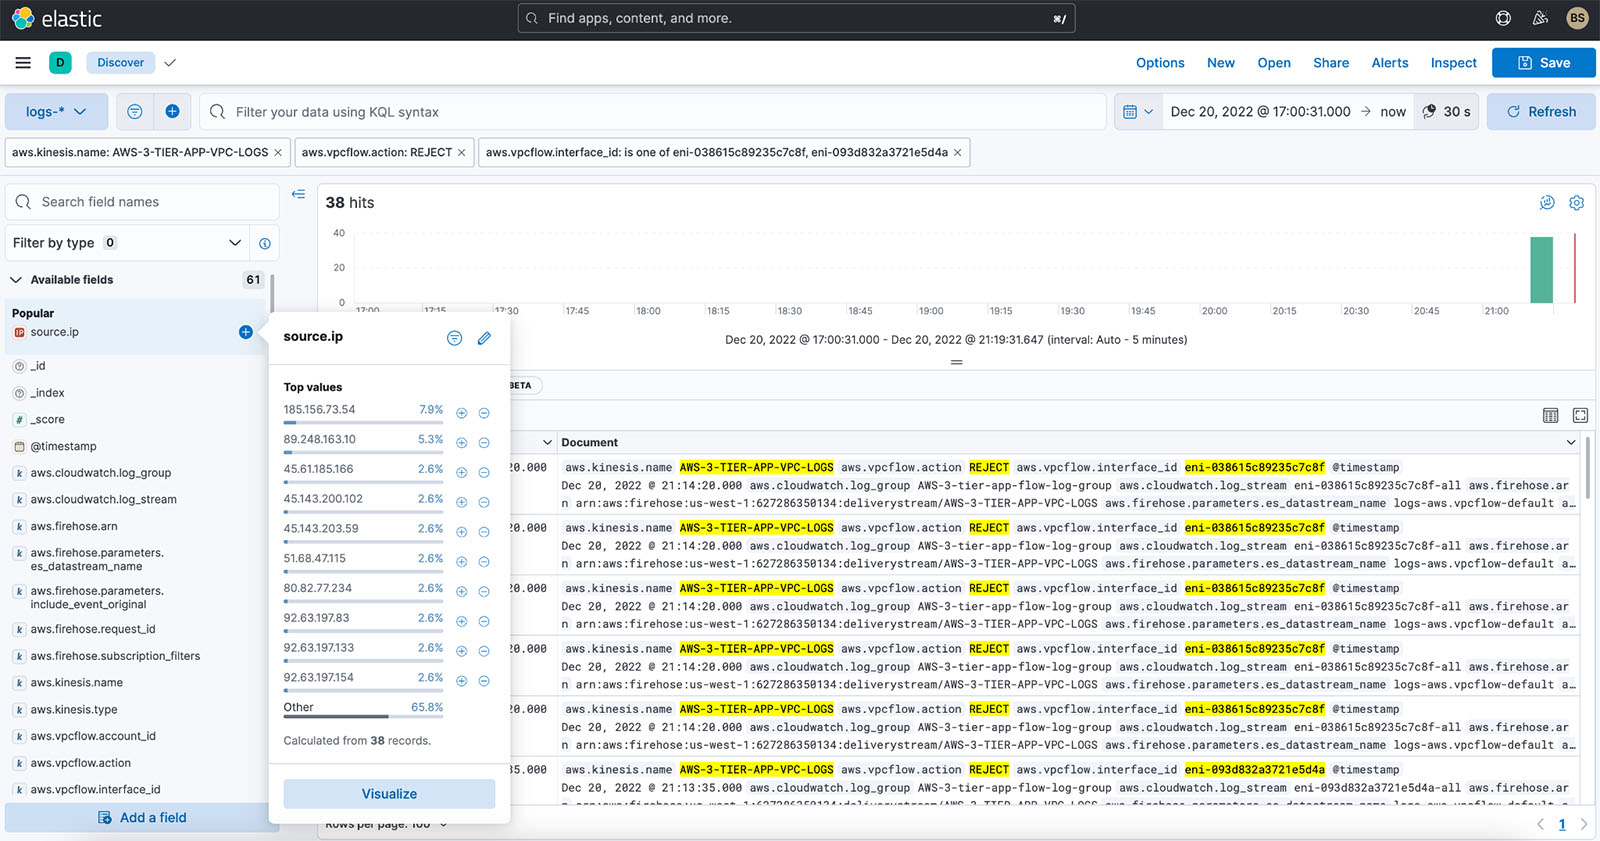Open the calendar quick date menu

(x=1138, y=112)
